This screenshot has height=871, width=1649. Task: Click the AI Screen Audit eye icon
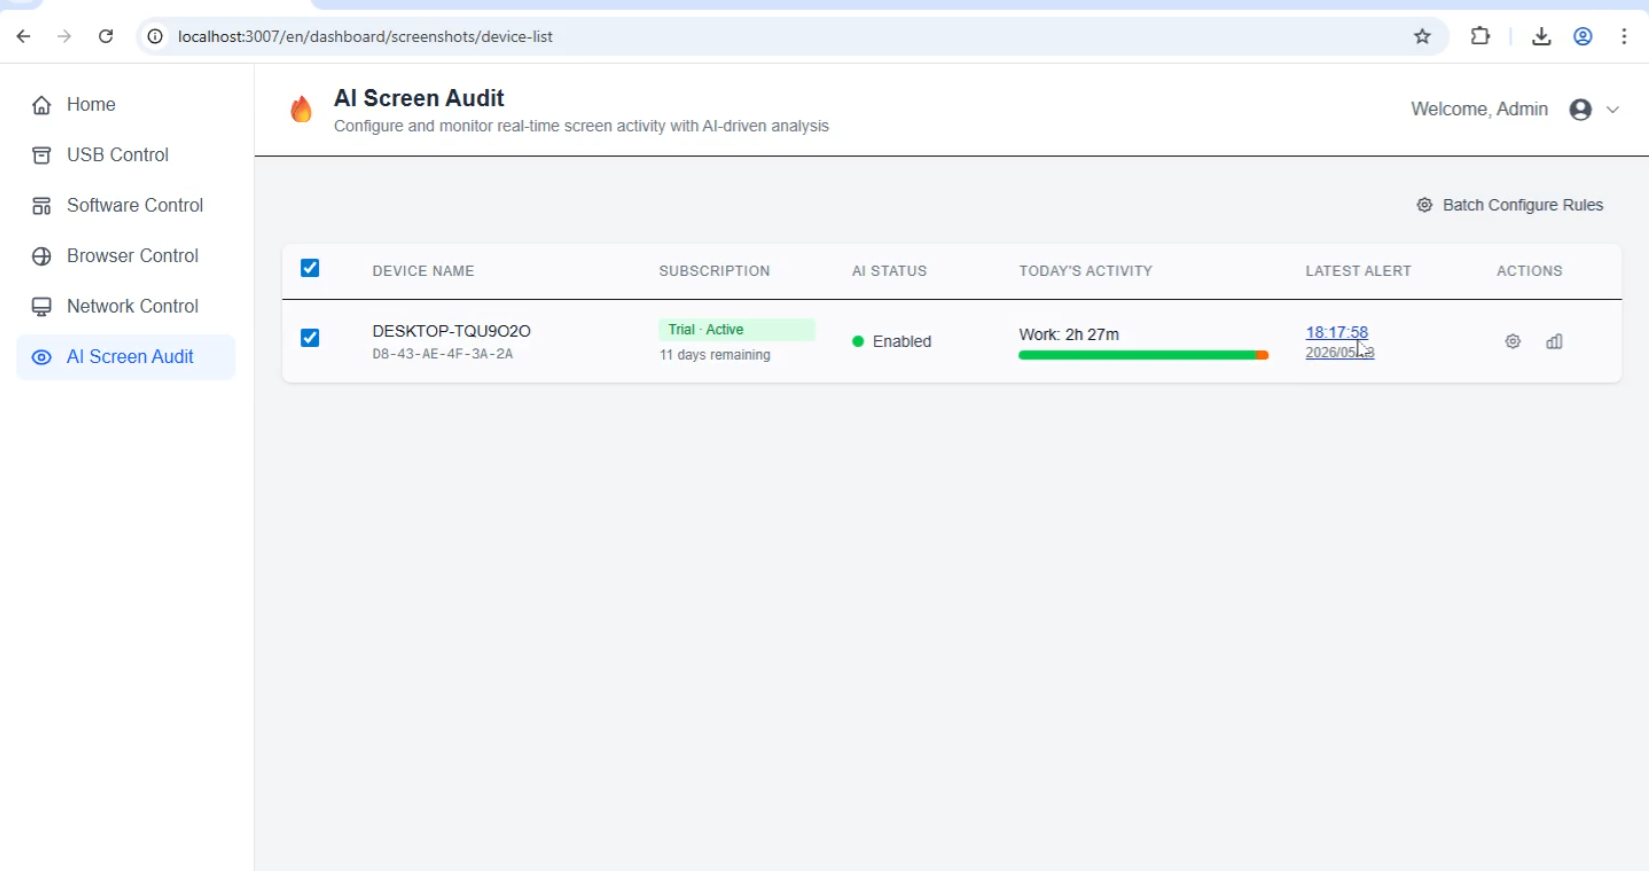pos(41,357)
